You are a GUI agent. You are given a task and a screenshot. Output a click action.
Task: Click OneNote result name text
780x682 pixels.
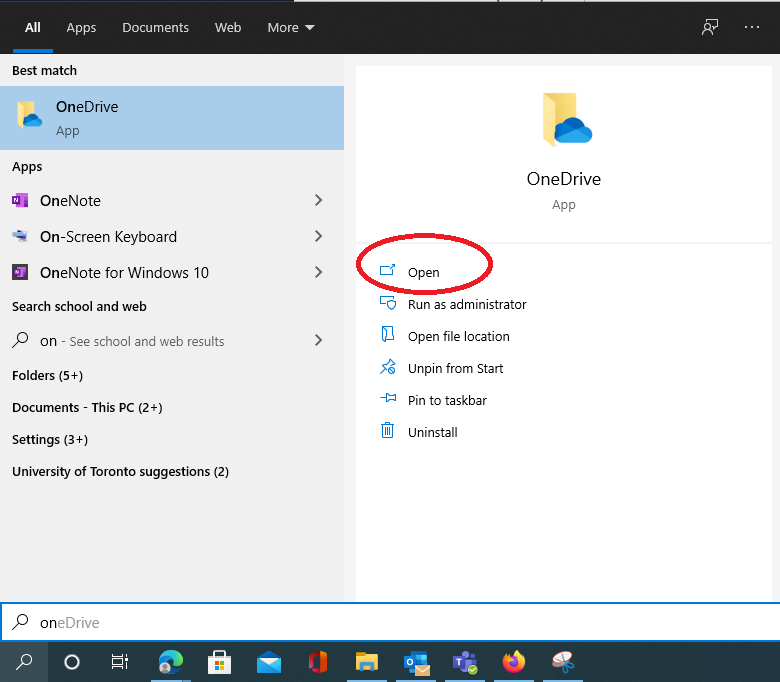pos(70,200)
